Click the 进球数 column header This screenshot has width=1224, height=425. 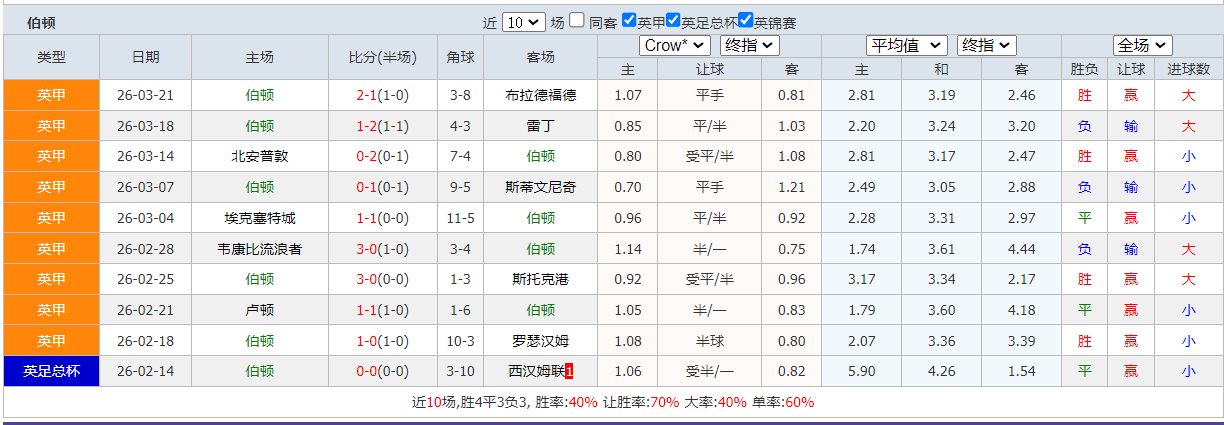click(1188, 69)
